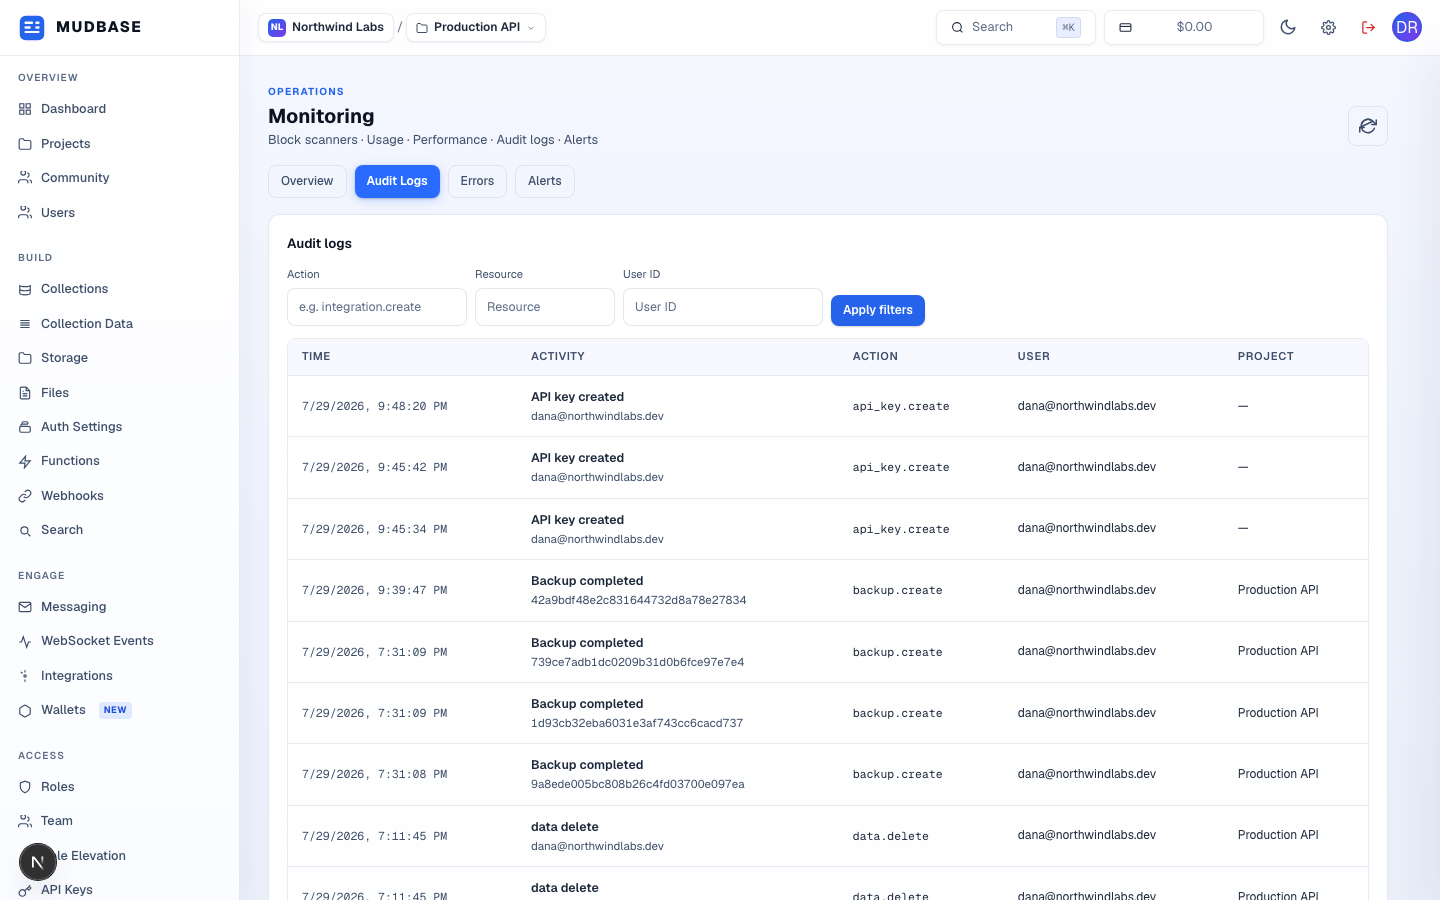Image resolution: width=1440 pixels, height=900 pixels.
Task: Click the PROJECT column header
Action: click(x=1266, y=356)
